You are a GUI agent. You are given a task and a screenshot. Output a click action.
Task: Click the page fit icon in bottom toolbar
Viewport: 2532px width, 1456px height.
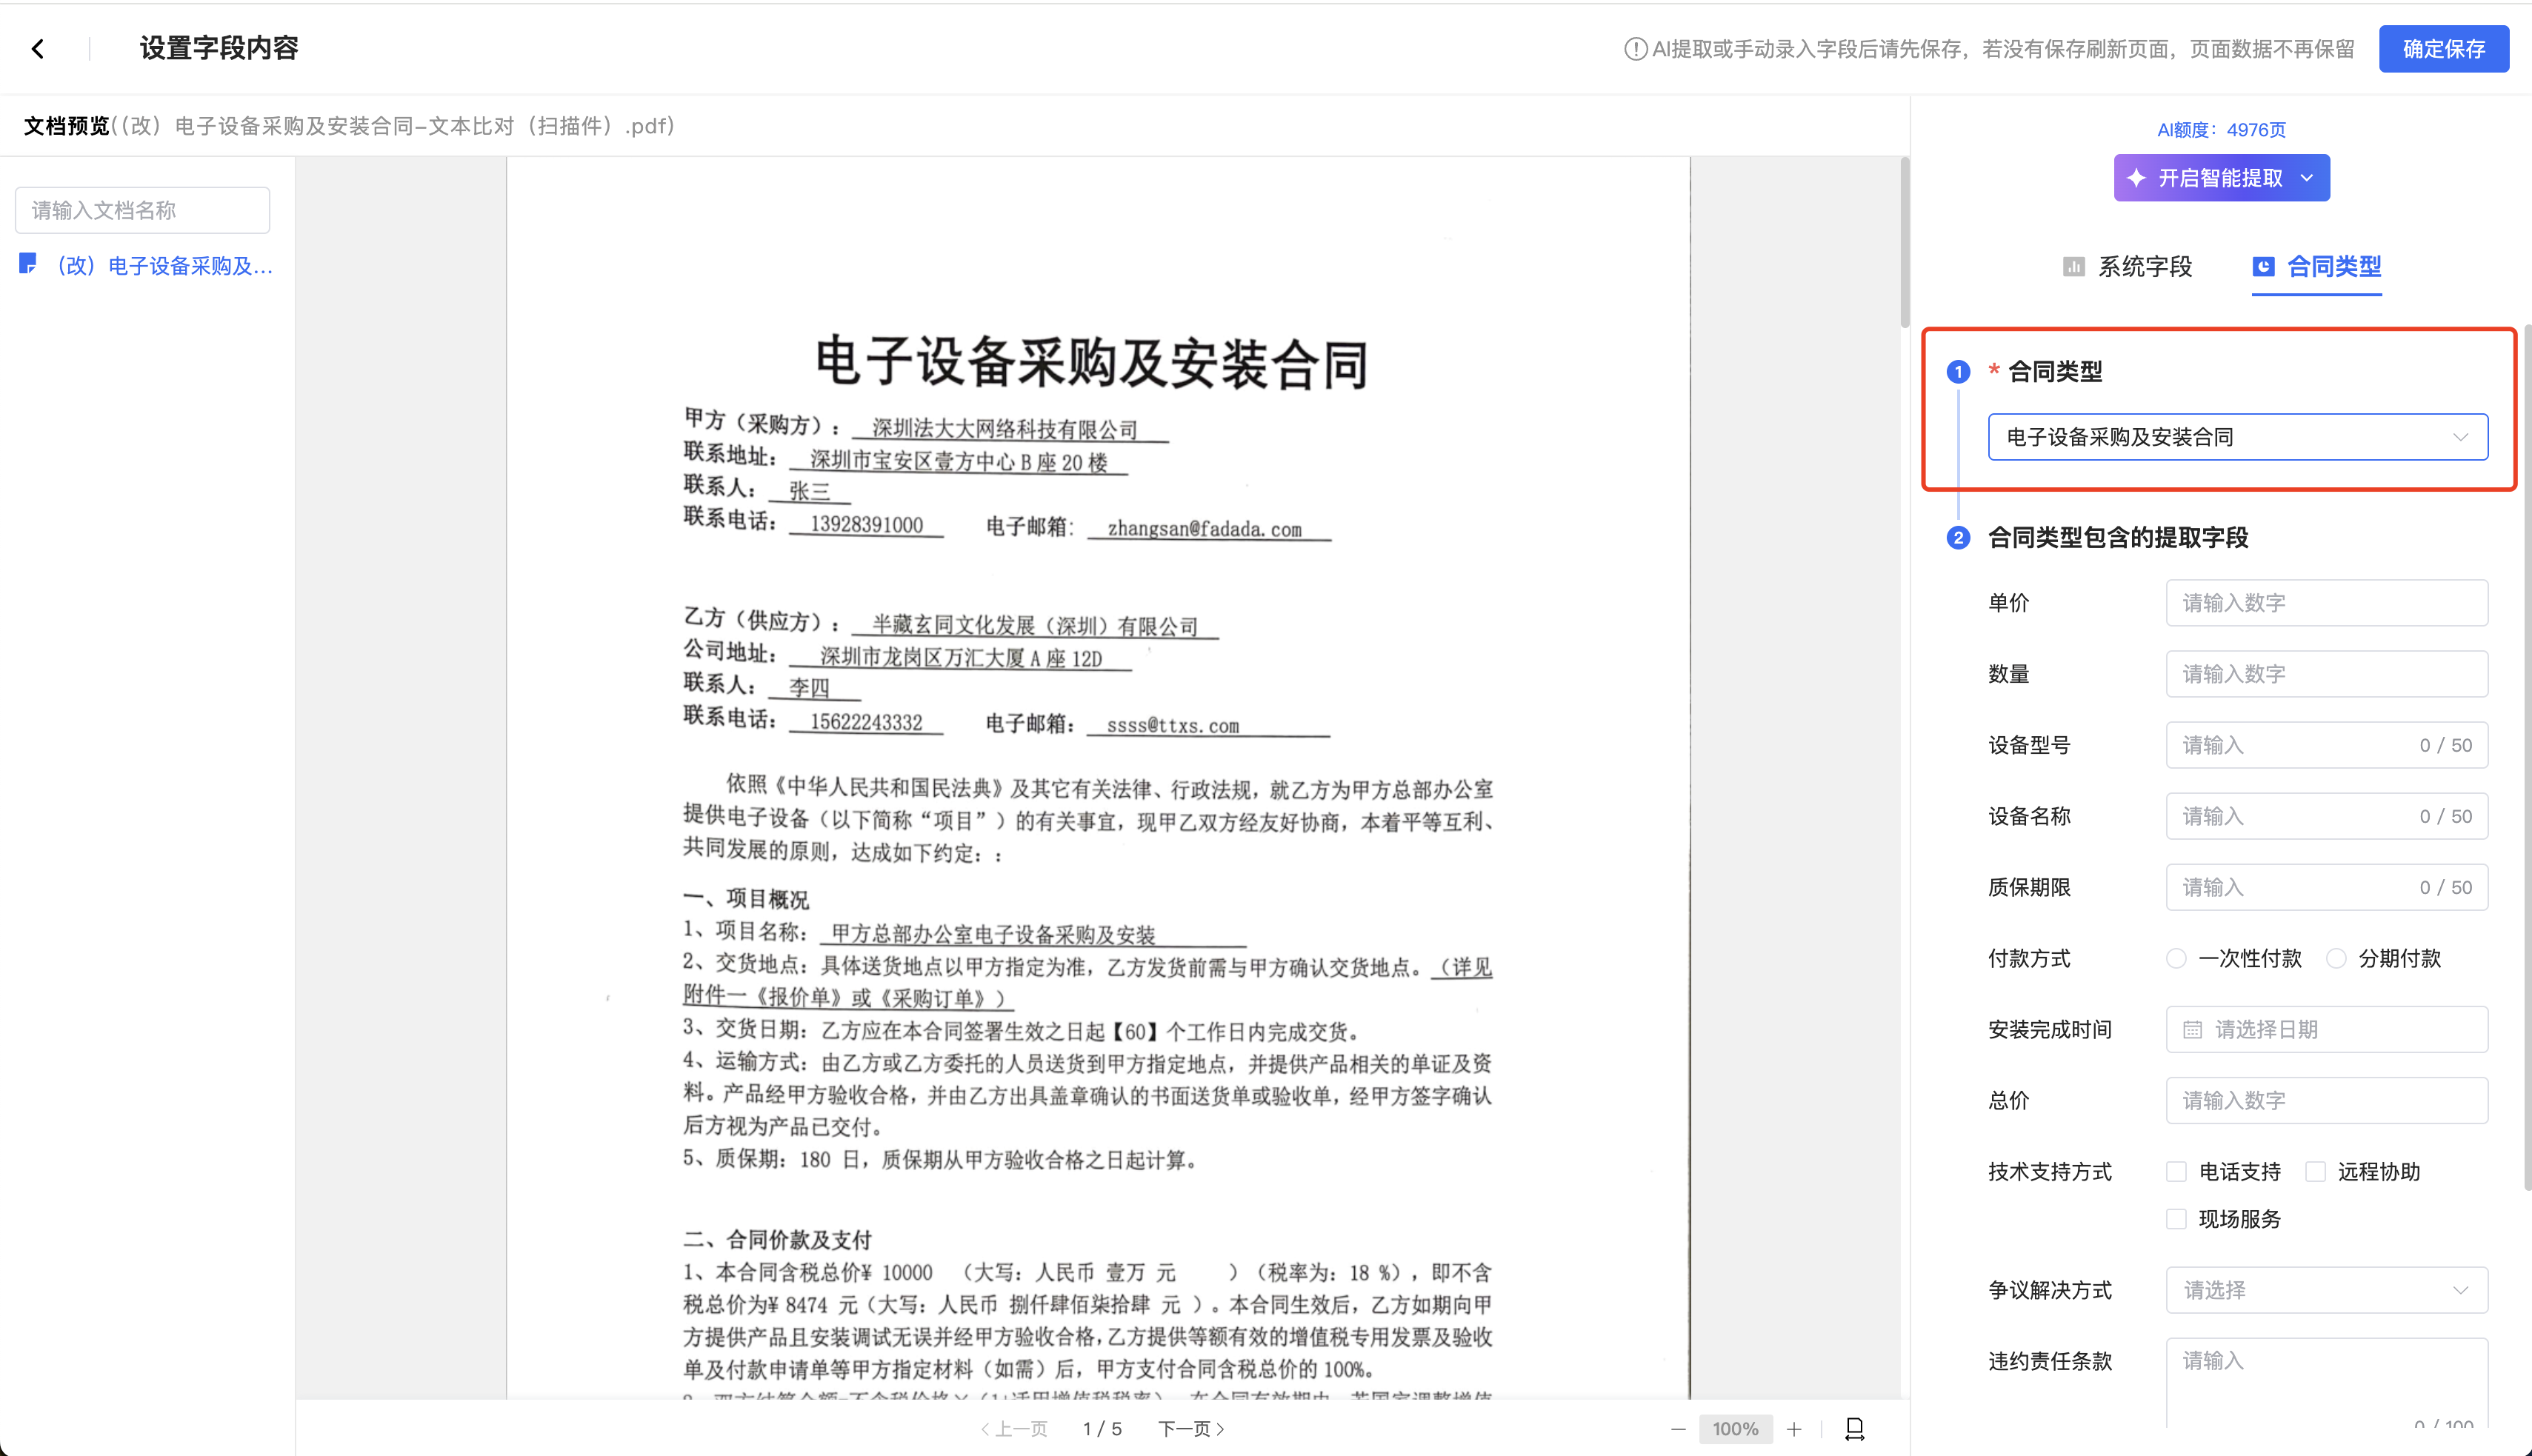pos(1855,1429)
